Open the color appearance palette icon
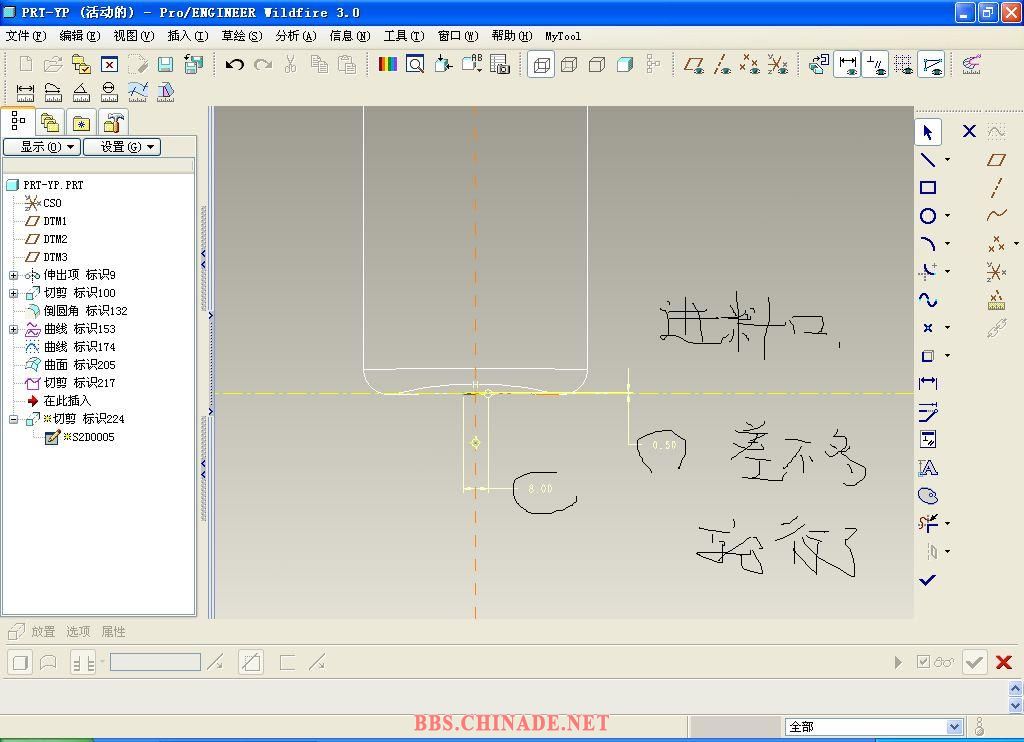The height and width of the screenshot is (742, 1024). (x=388, y=65)
